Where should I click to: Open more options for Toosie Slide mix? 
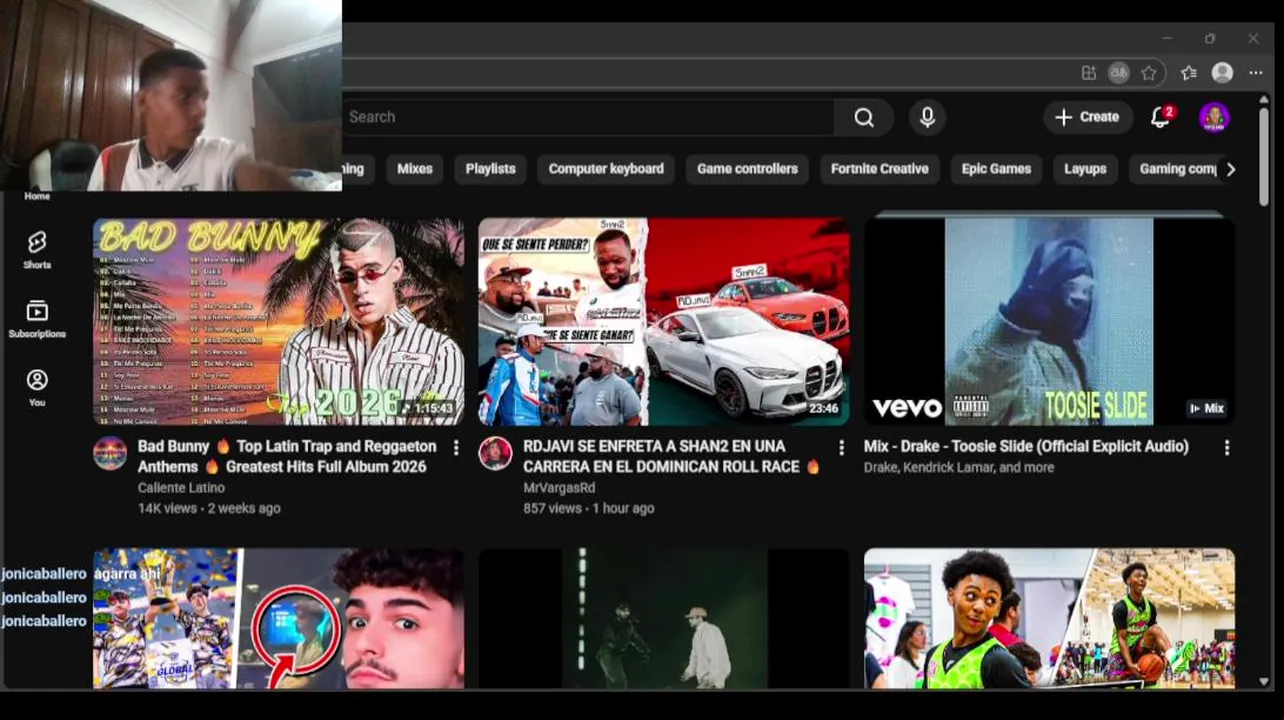click(x=1227, y=447)
